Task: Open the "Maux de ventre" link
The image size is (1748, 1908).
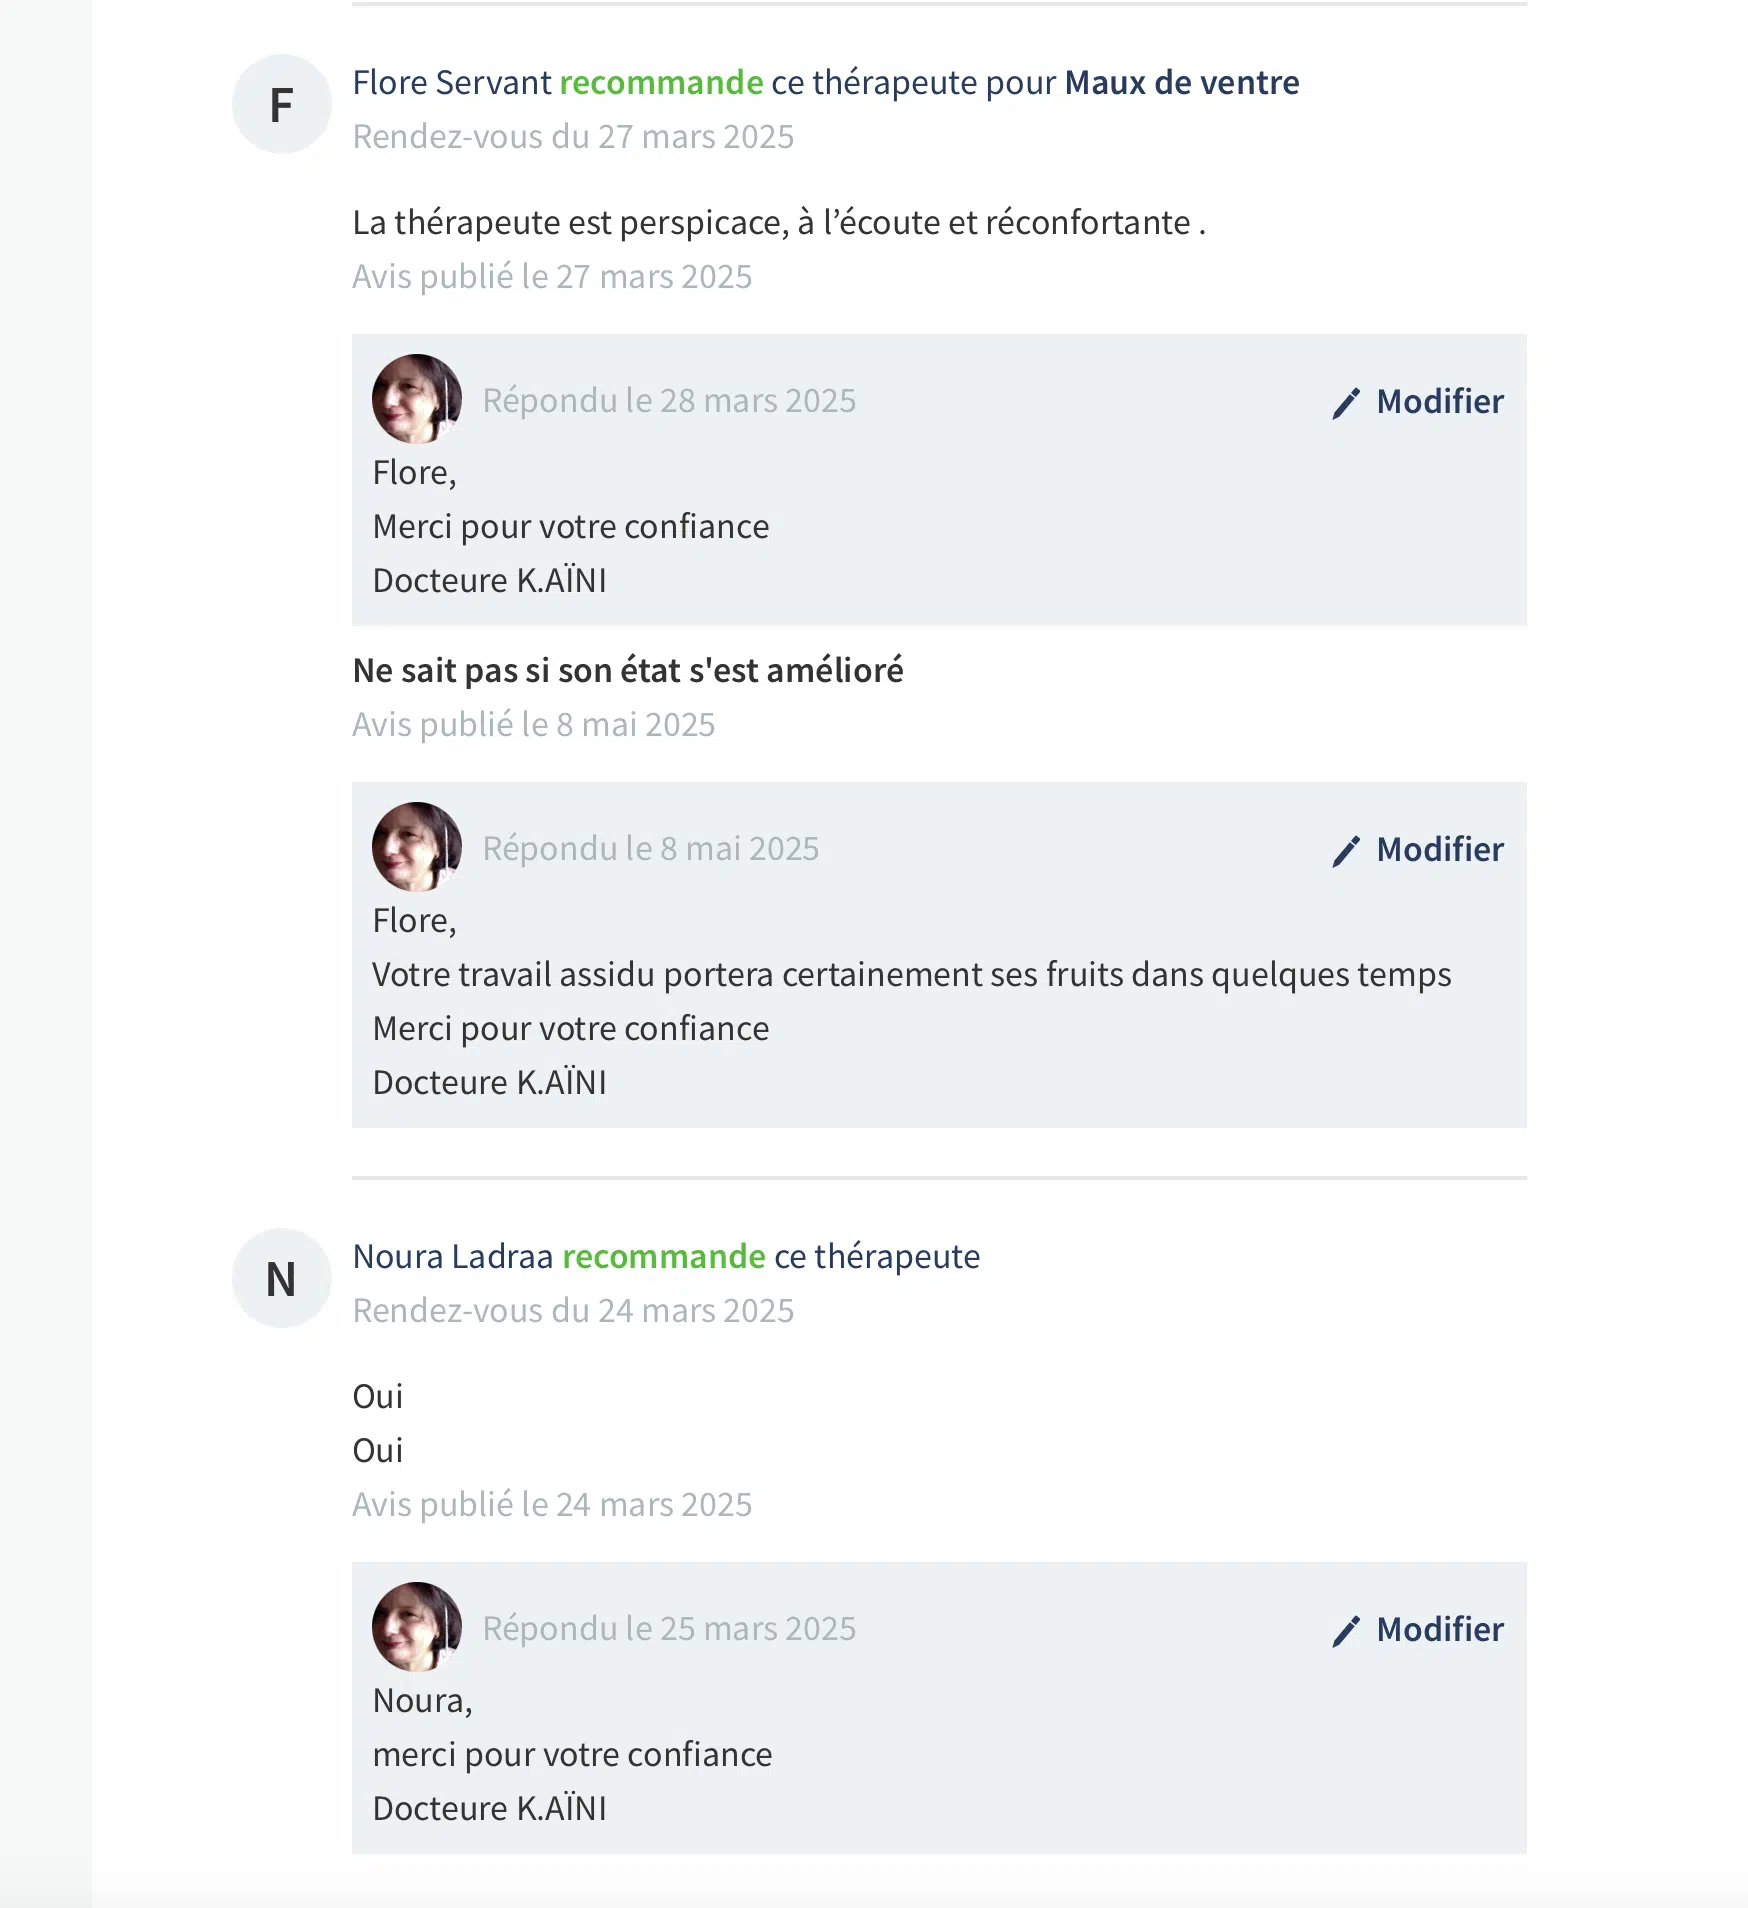Action: coord(1181,82)
